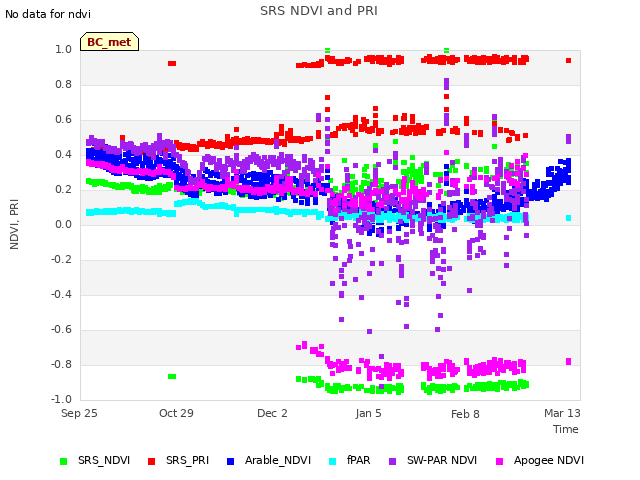Click the NDVI, PRI y-axis label
The height and width of the screenshot is (480, 640).
click(x=14, y=224)
